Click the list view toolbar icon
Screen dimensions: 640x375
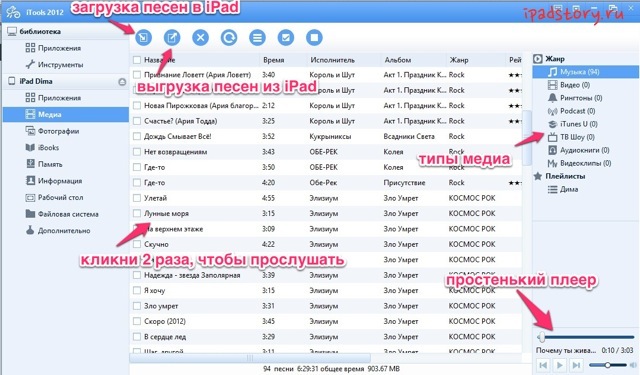(x=257, y=38)
